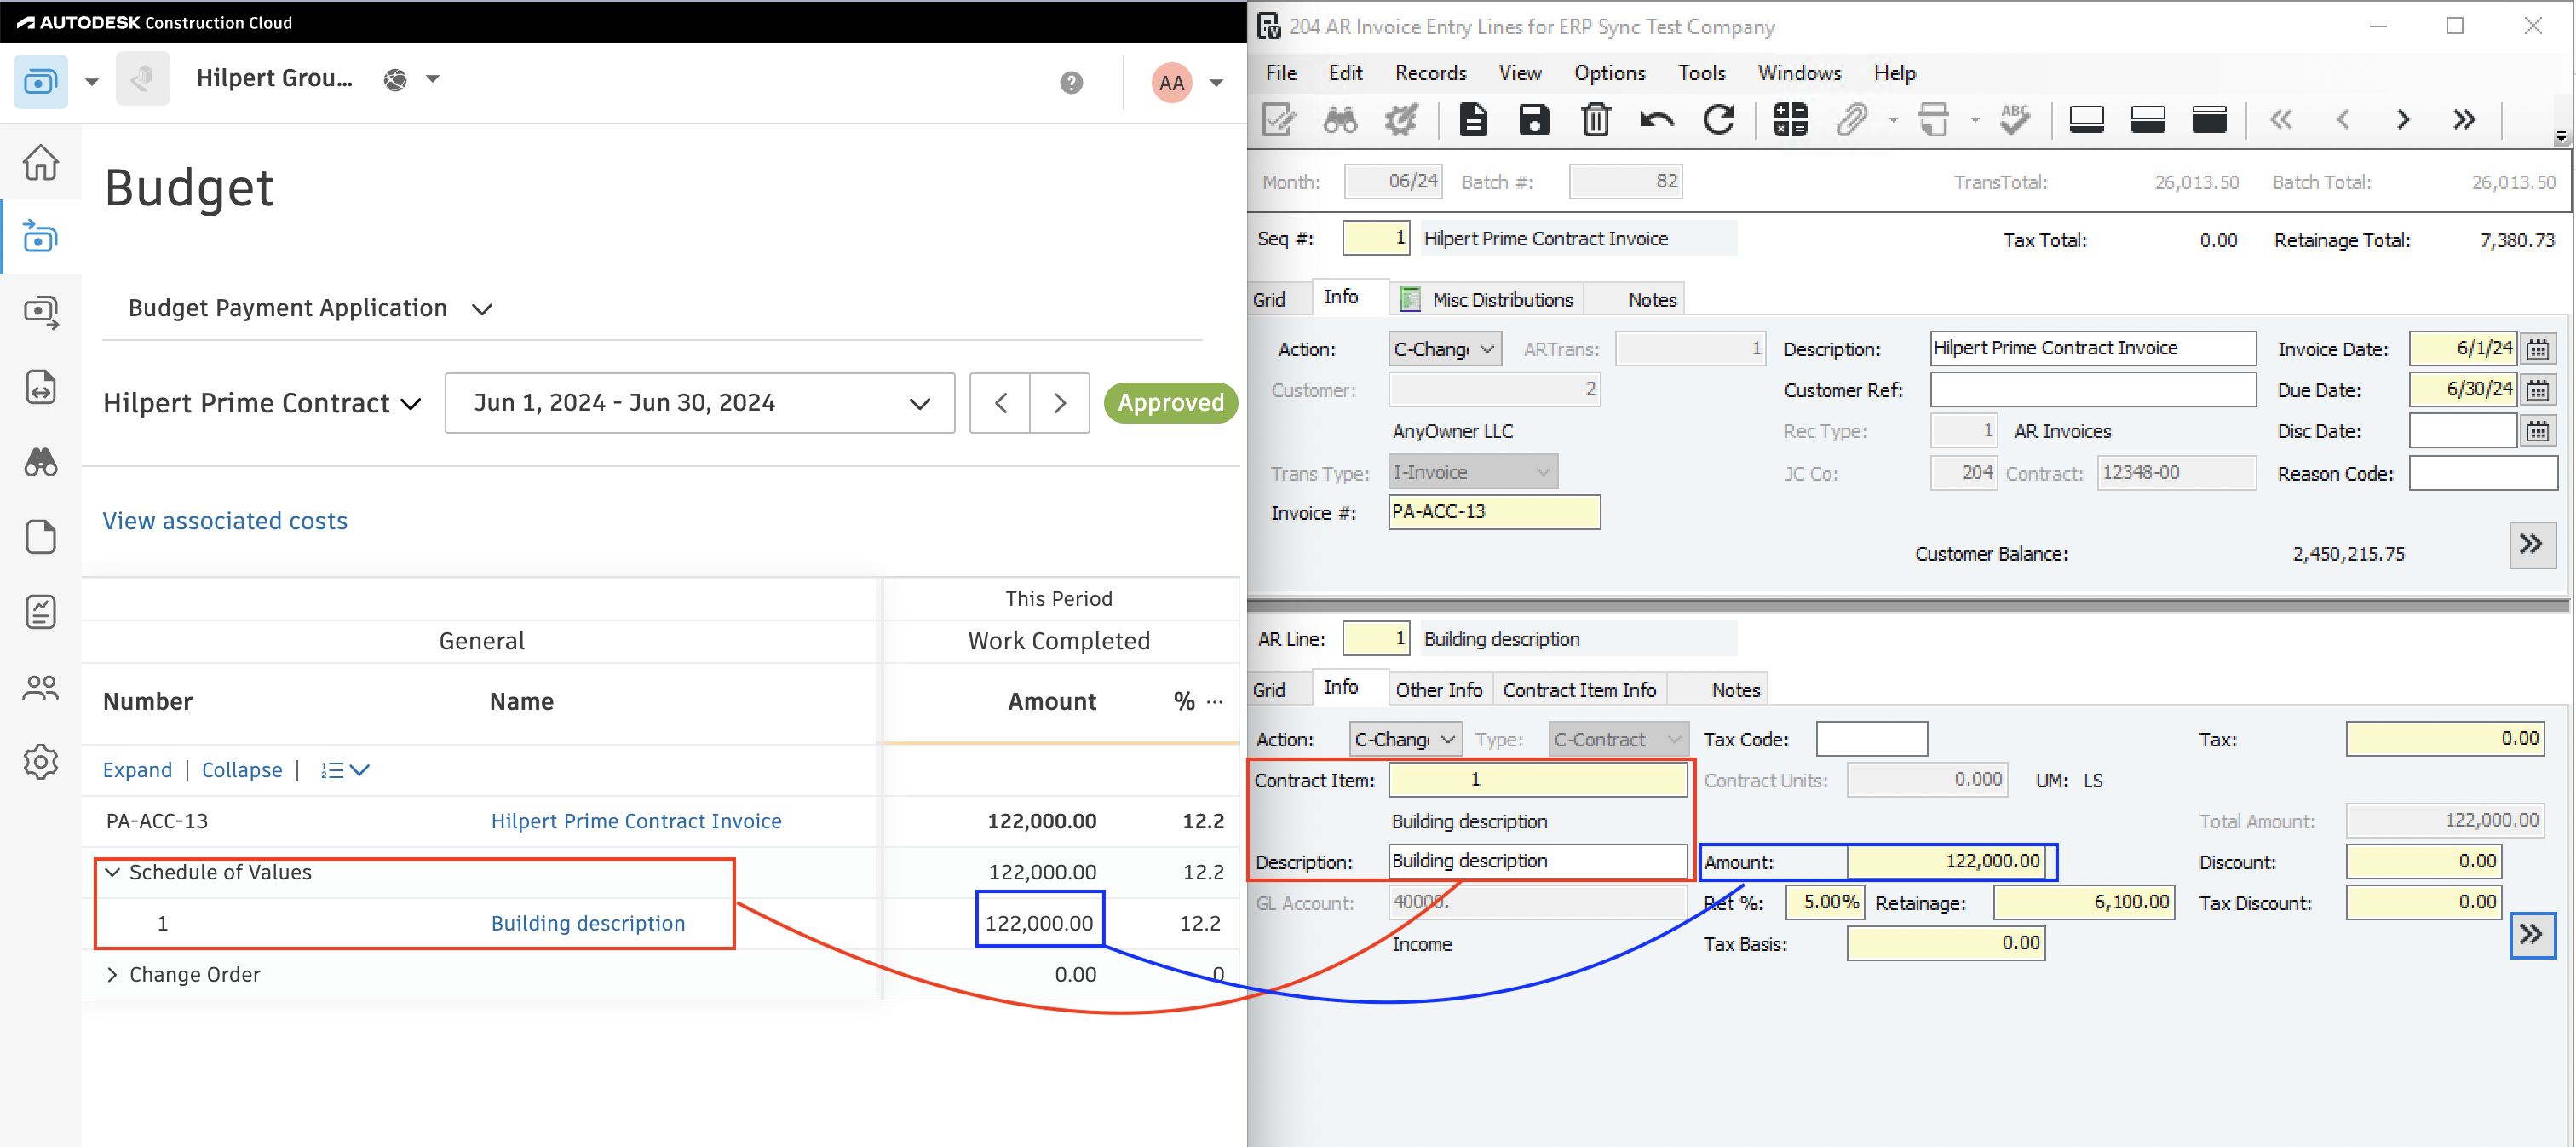
Task: Click the Customer Ref input field
Action: (x=2092, y=389)
